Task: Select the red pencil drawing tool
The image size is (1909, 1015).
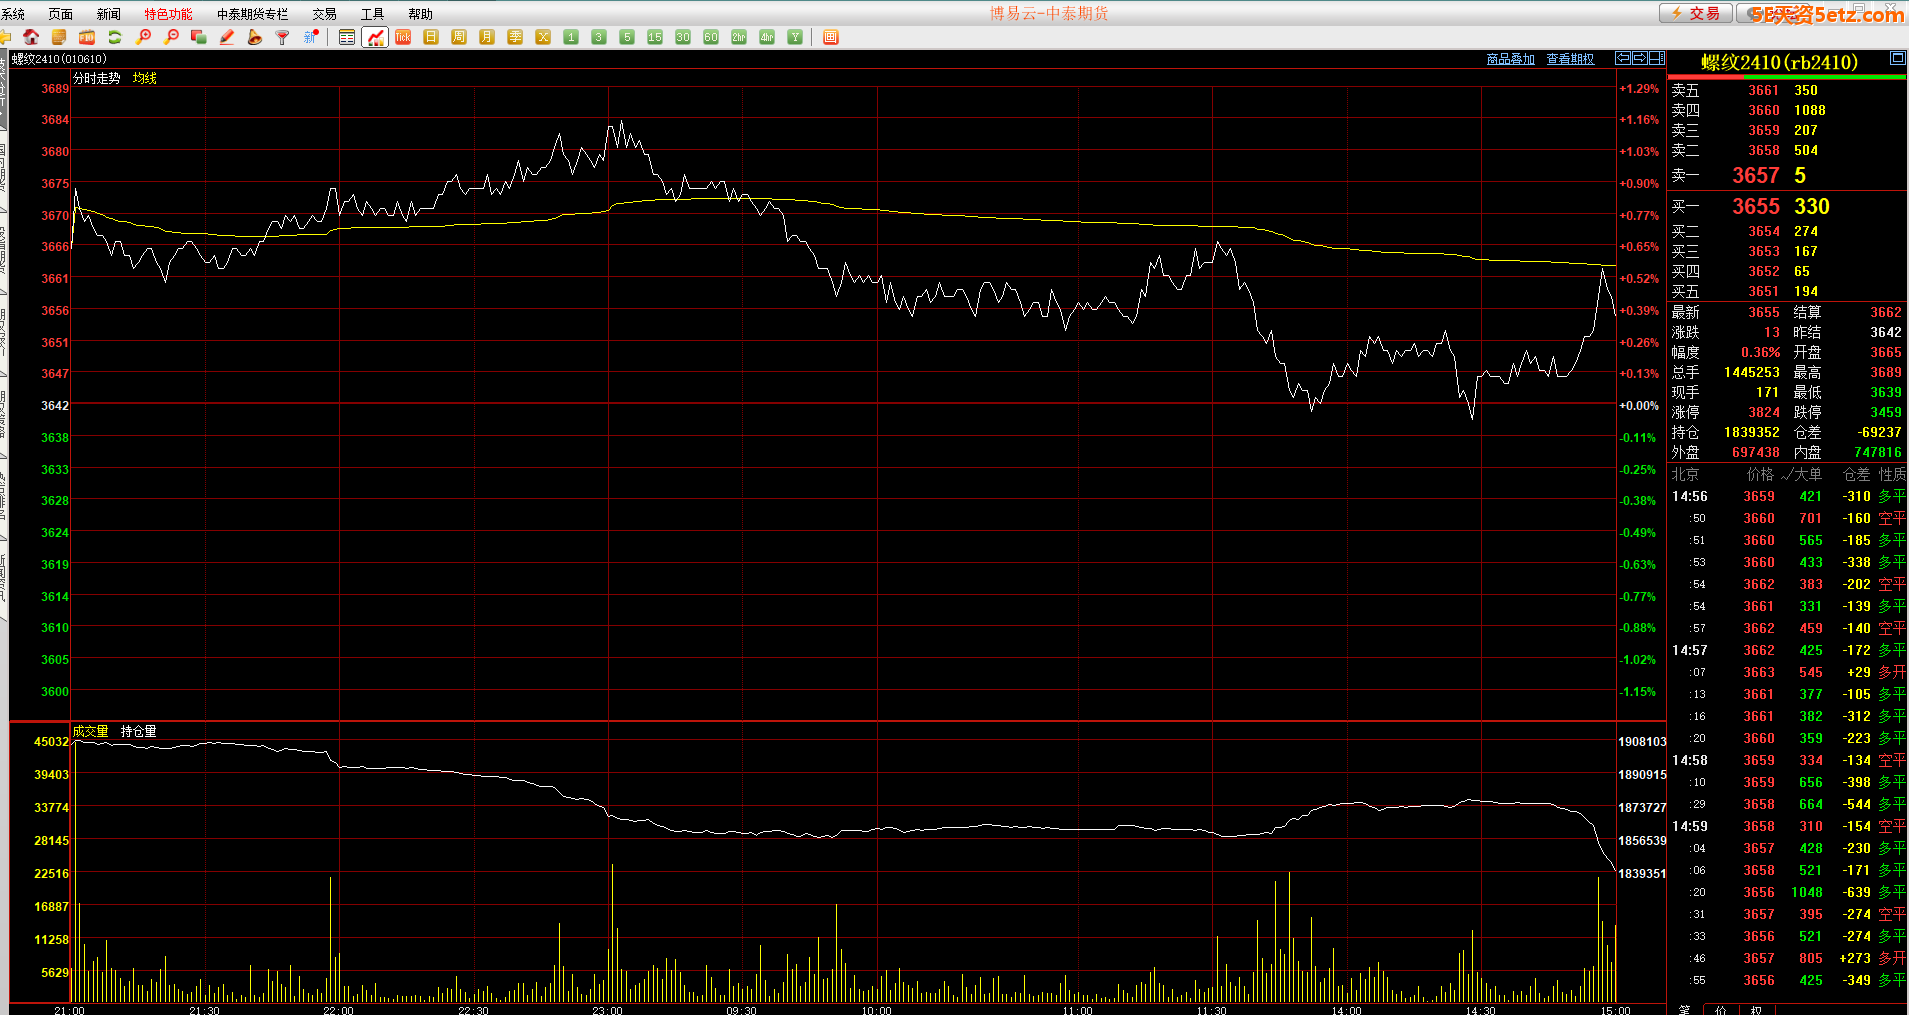Action: (x=227, y=37)
